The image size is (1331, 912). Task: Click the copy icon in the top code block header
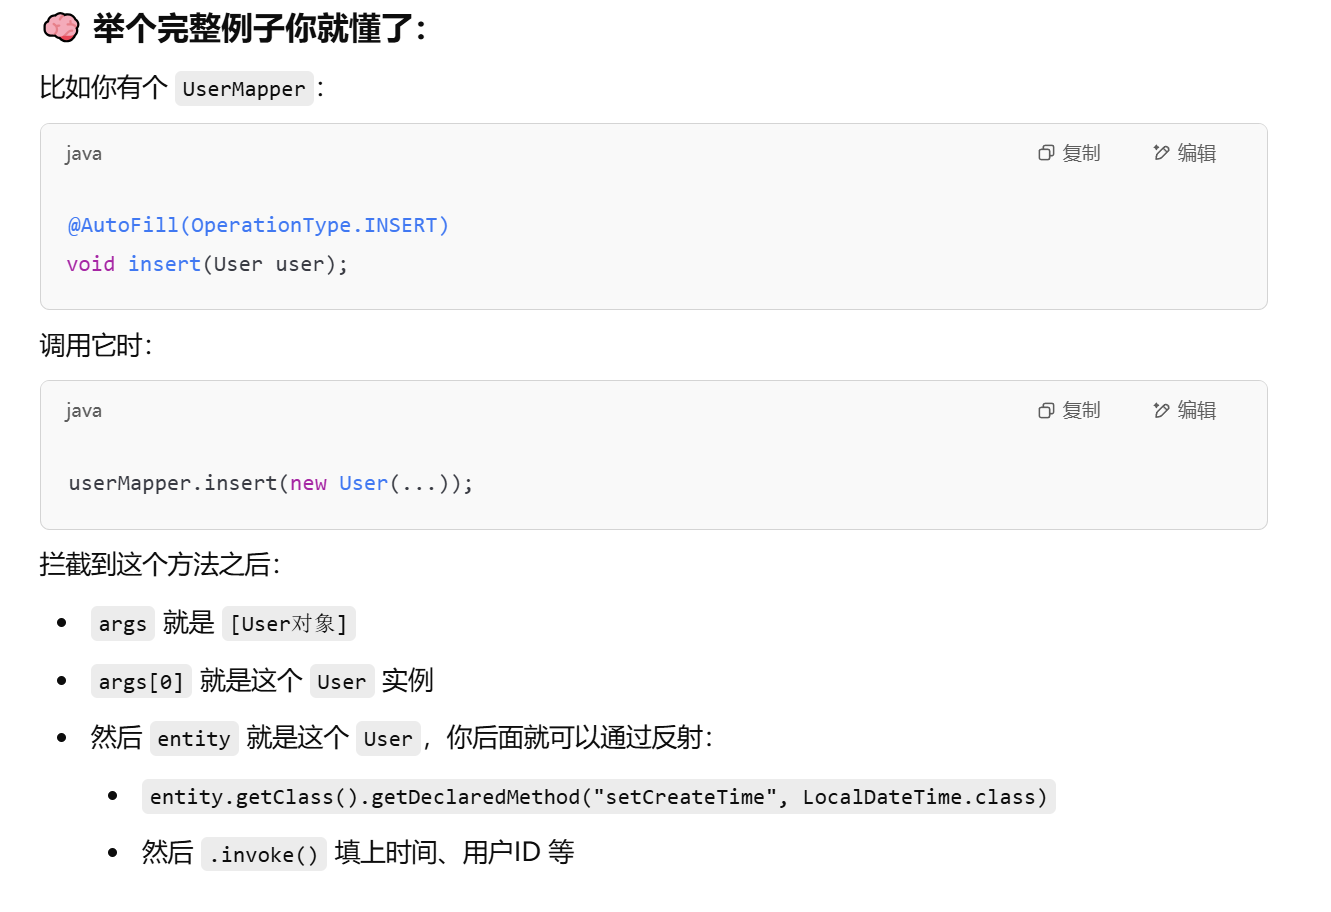[1046, 152]
